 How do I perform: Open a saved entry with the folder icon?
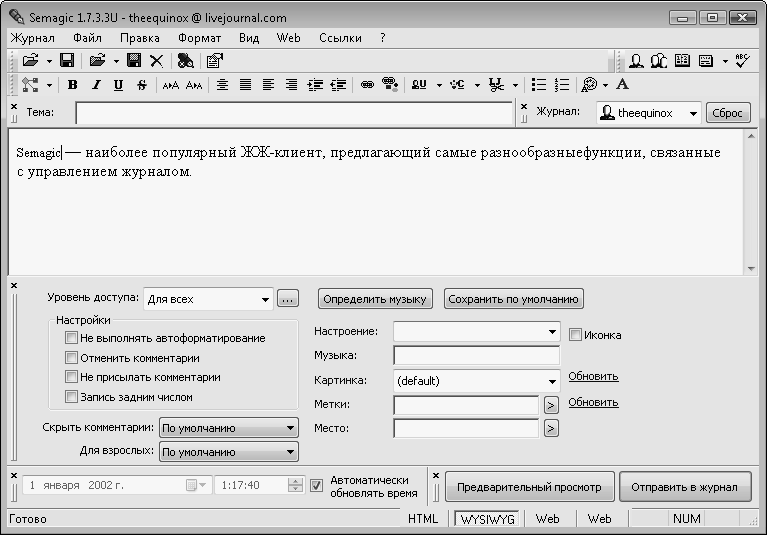[x=30, y=61]
